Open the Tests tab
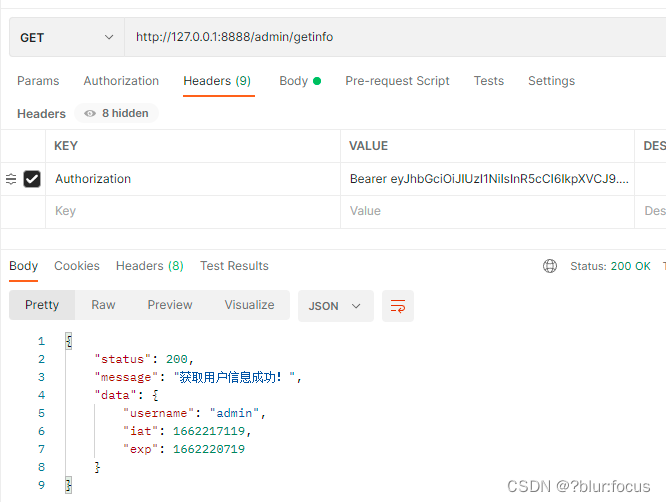This screenshot has width=666, height=502. coord(488,81)
